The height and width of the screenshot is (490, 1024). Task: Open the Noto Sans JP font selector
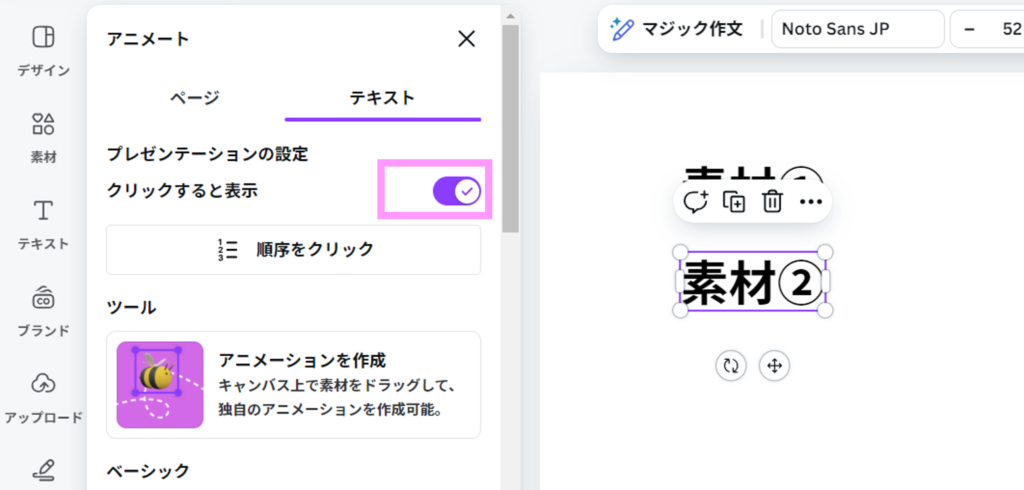click(857, 29)
